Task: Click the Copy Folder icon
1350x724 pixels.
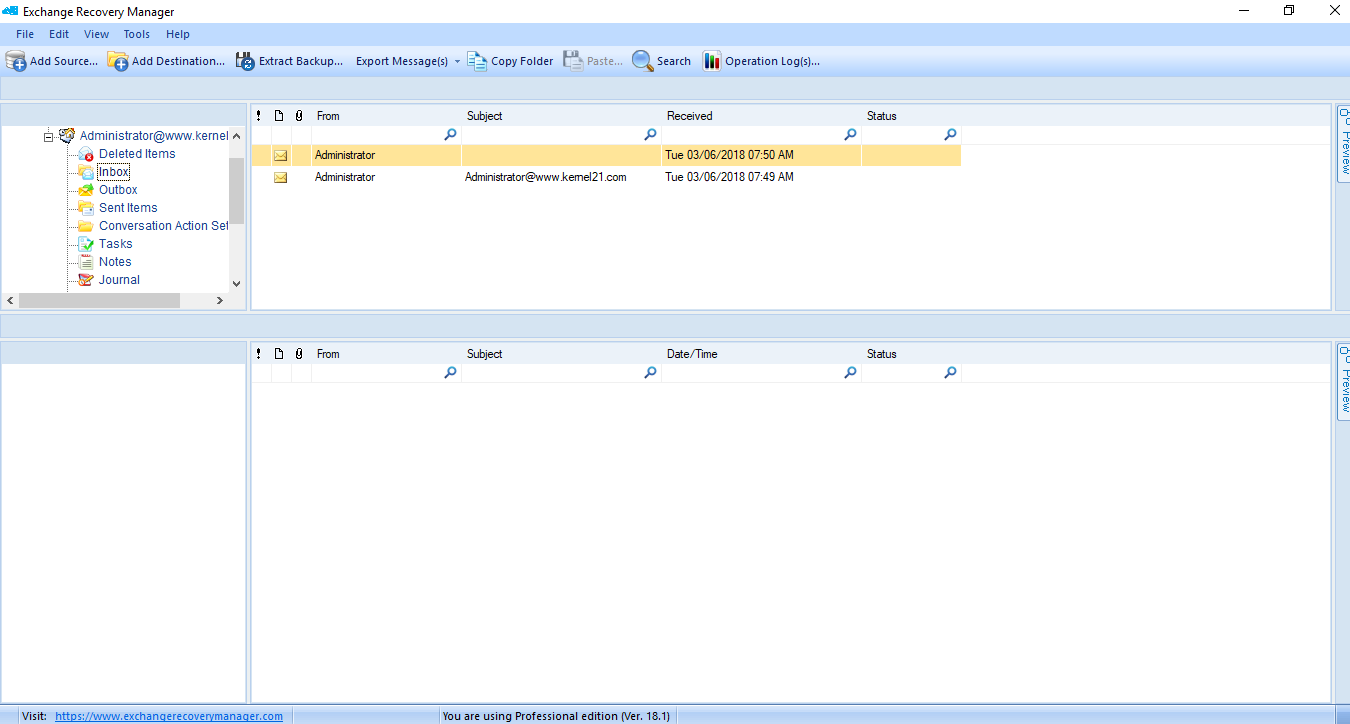Action: coord(477,61)
